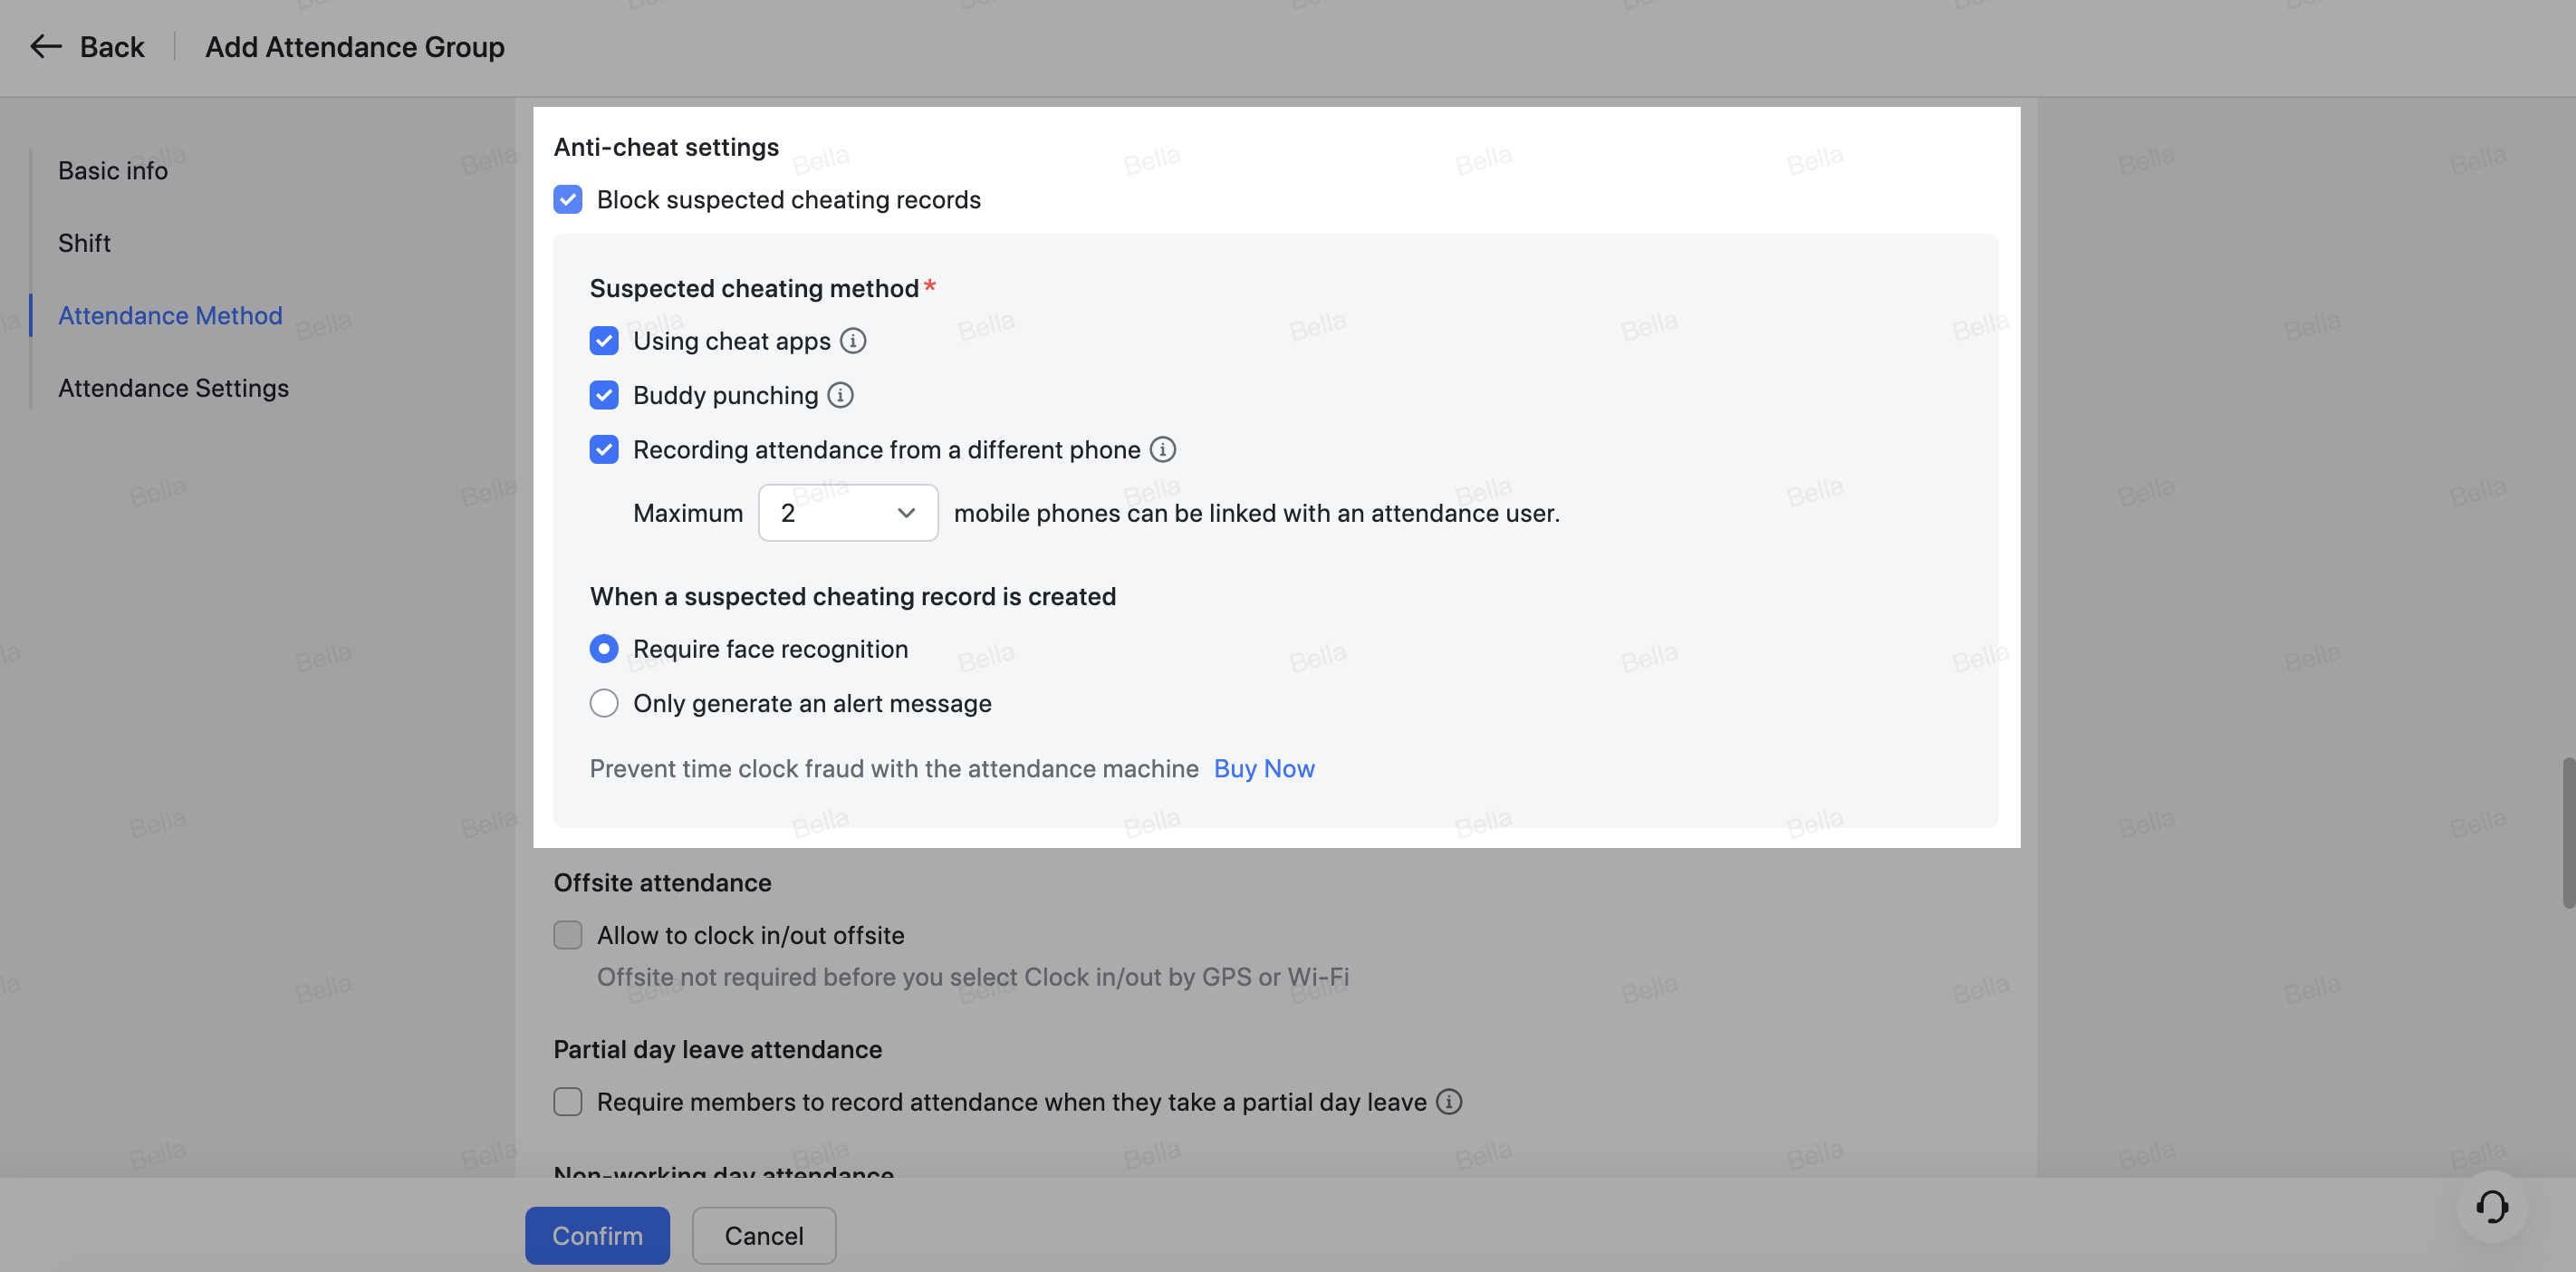2576x1272 pixels.
Task: Open the Maximum mobile phones dropdown
Action: click(x=847, y=513)
